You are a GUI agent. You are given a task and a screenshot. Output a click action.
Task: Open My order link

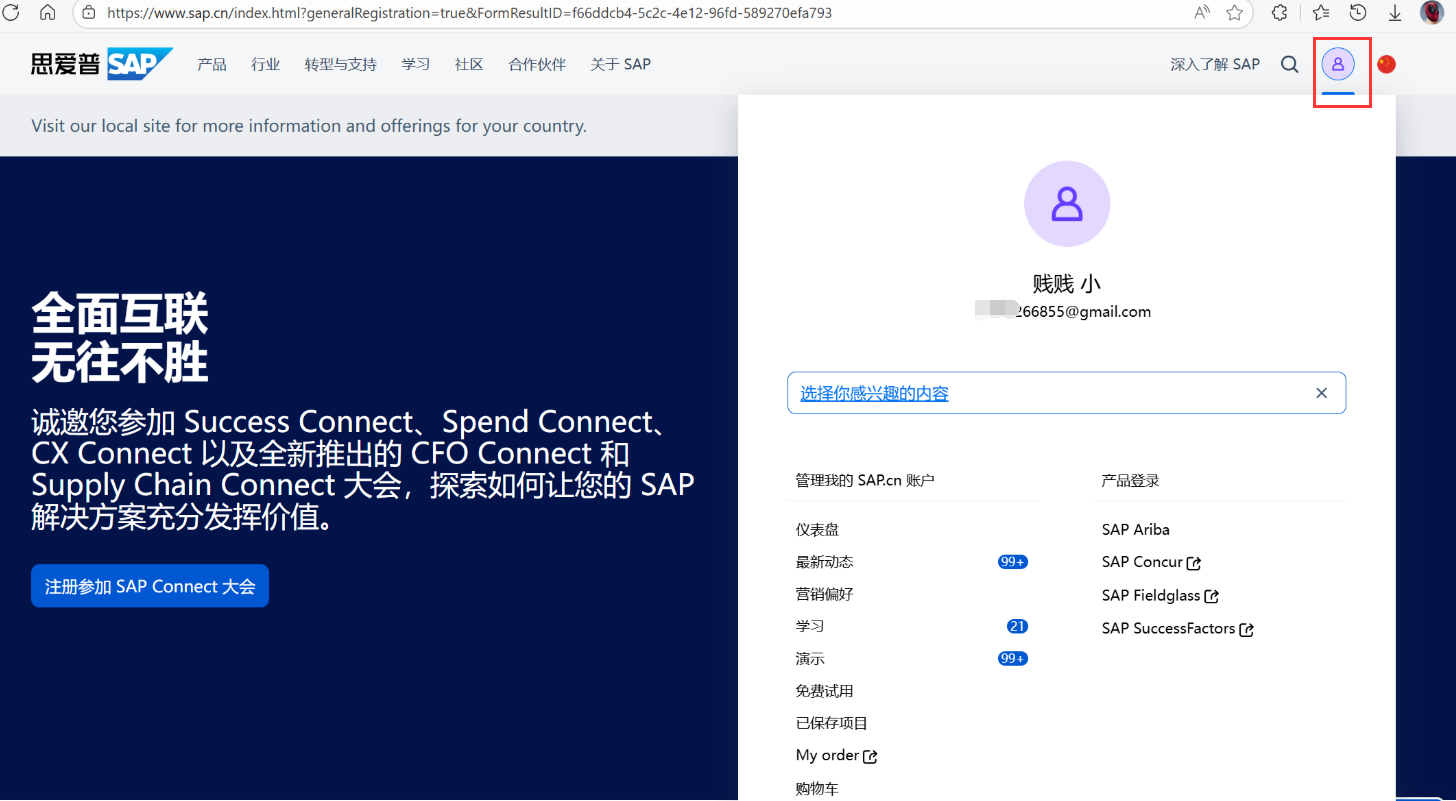(x=828, y=755)
